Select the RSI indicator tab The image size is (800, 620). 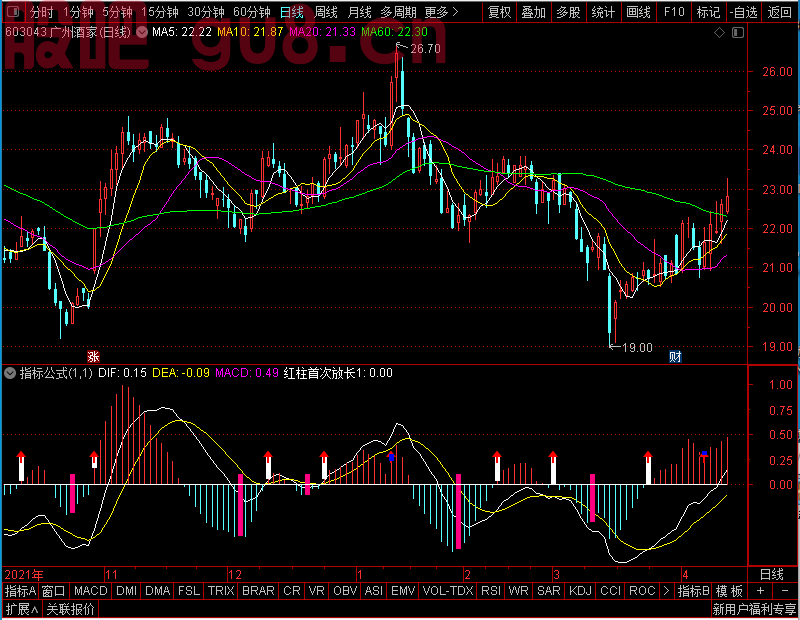(x=491, y=591)
